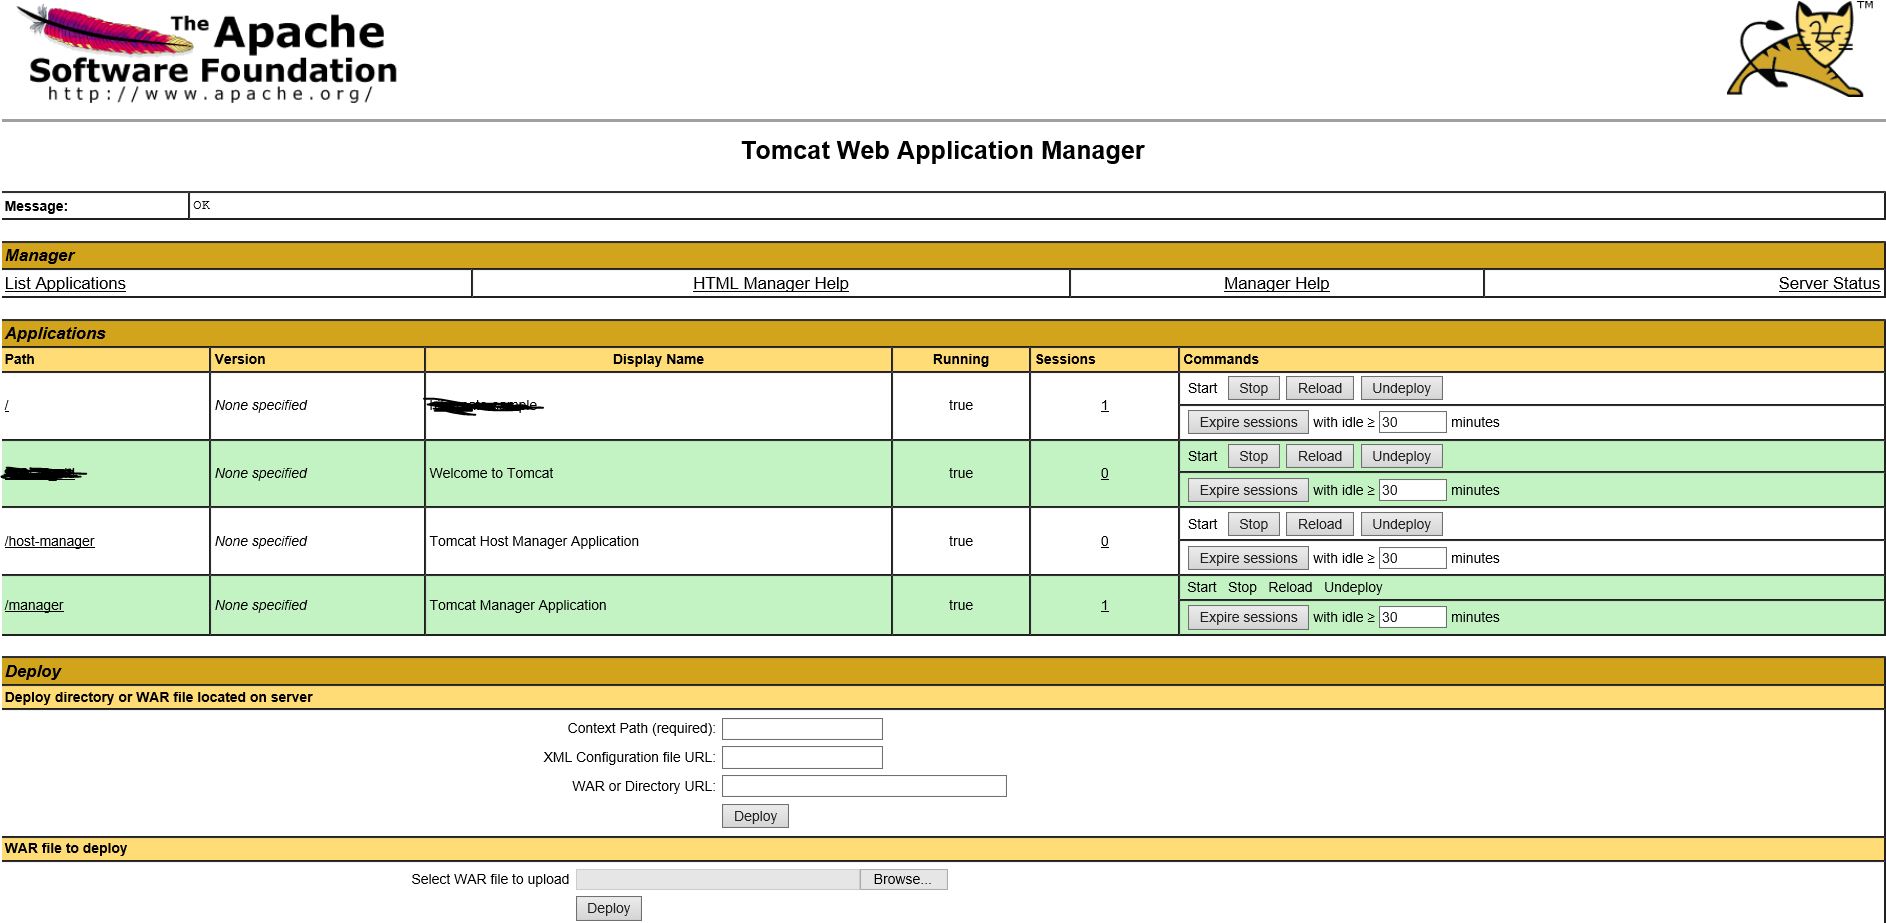The width and height of the screenshot is (1886, 923).
Task: Deploy the server-located directory or WAR
Action: [x=755, y=816]
